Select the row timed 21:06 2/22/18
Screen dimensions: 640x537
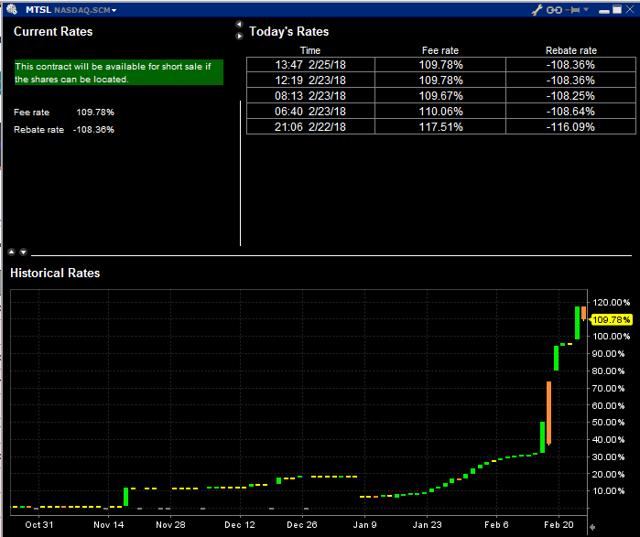click(x=441, y=127)
